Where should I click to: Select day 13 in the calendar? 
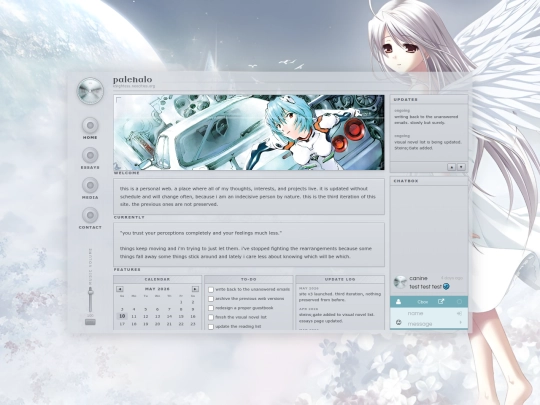(x=157, y=316)
